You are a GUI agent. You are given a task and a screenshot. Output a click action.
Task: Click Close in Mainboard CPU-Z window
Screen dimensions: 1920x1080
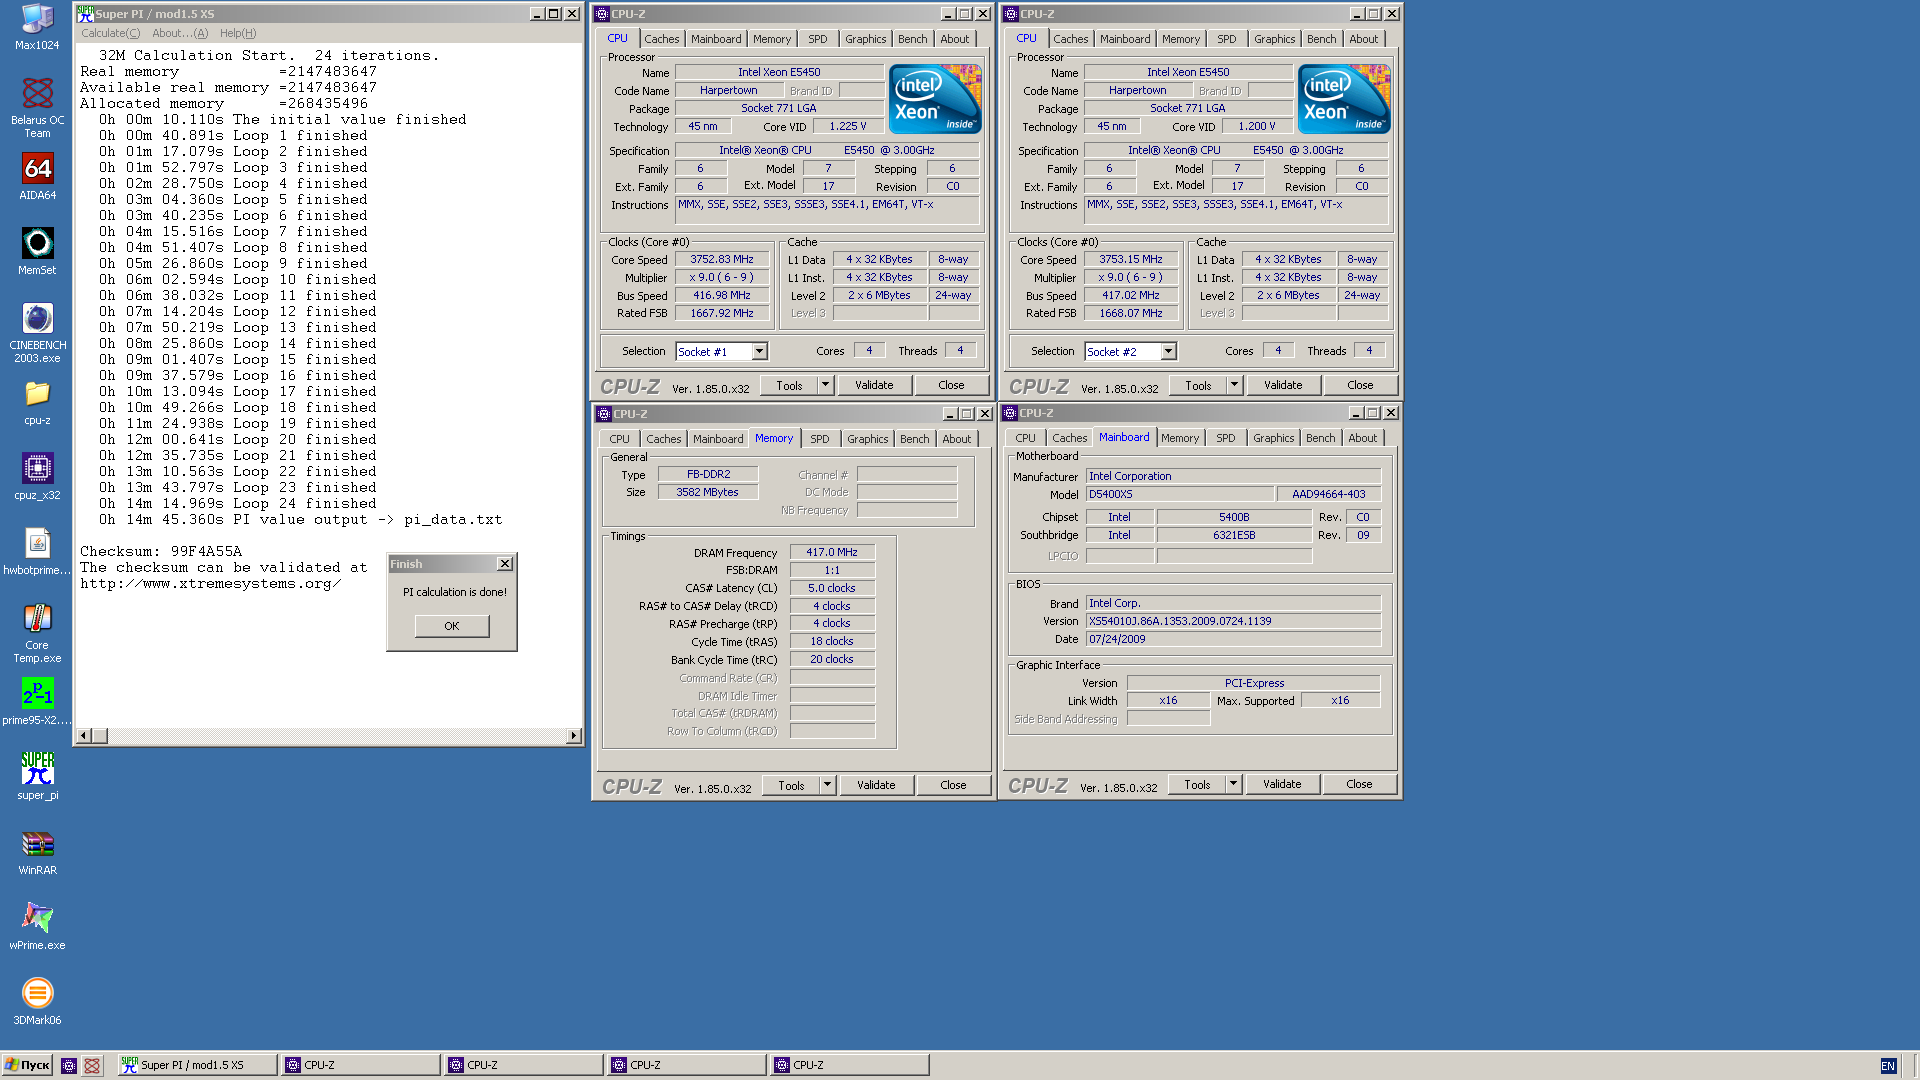[x=1359, y=784]
